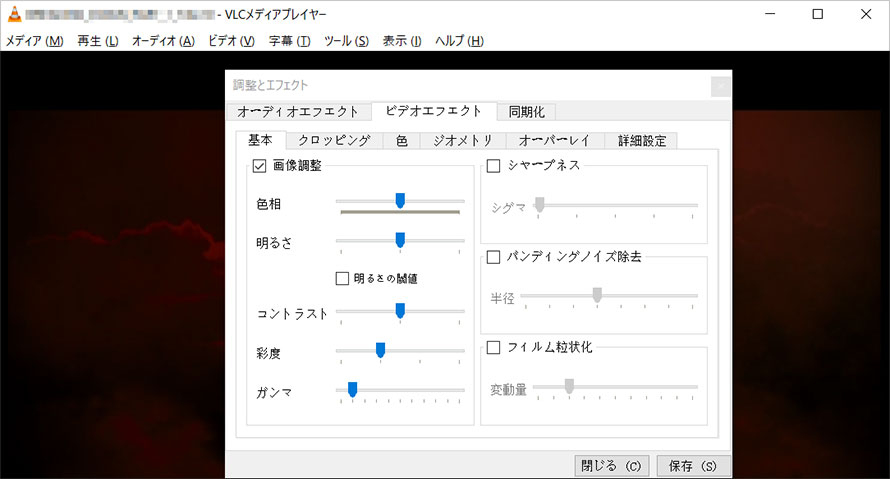The height and width of the screenshot is (479, 890).
Task: Open the 色 sub-tab
Action: [x=402, y=141]
